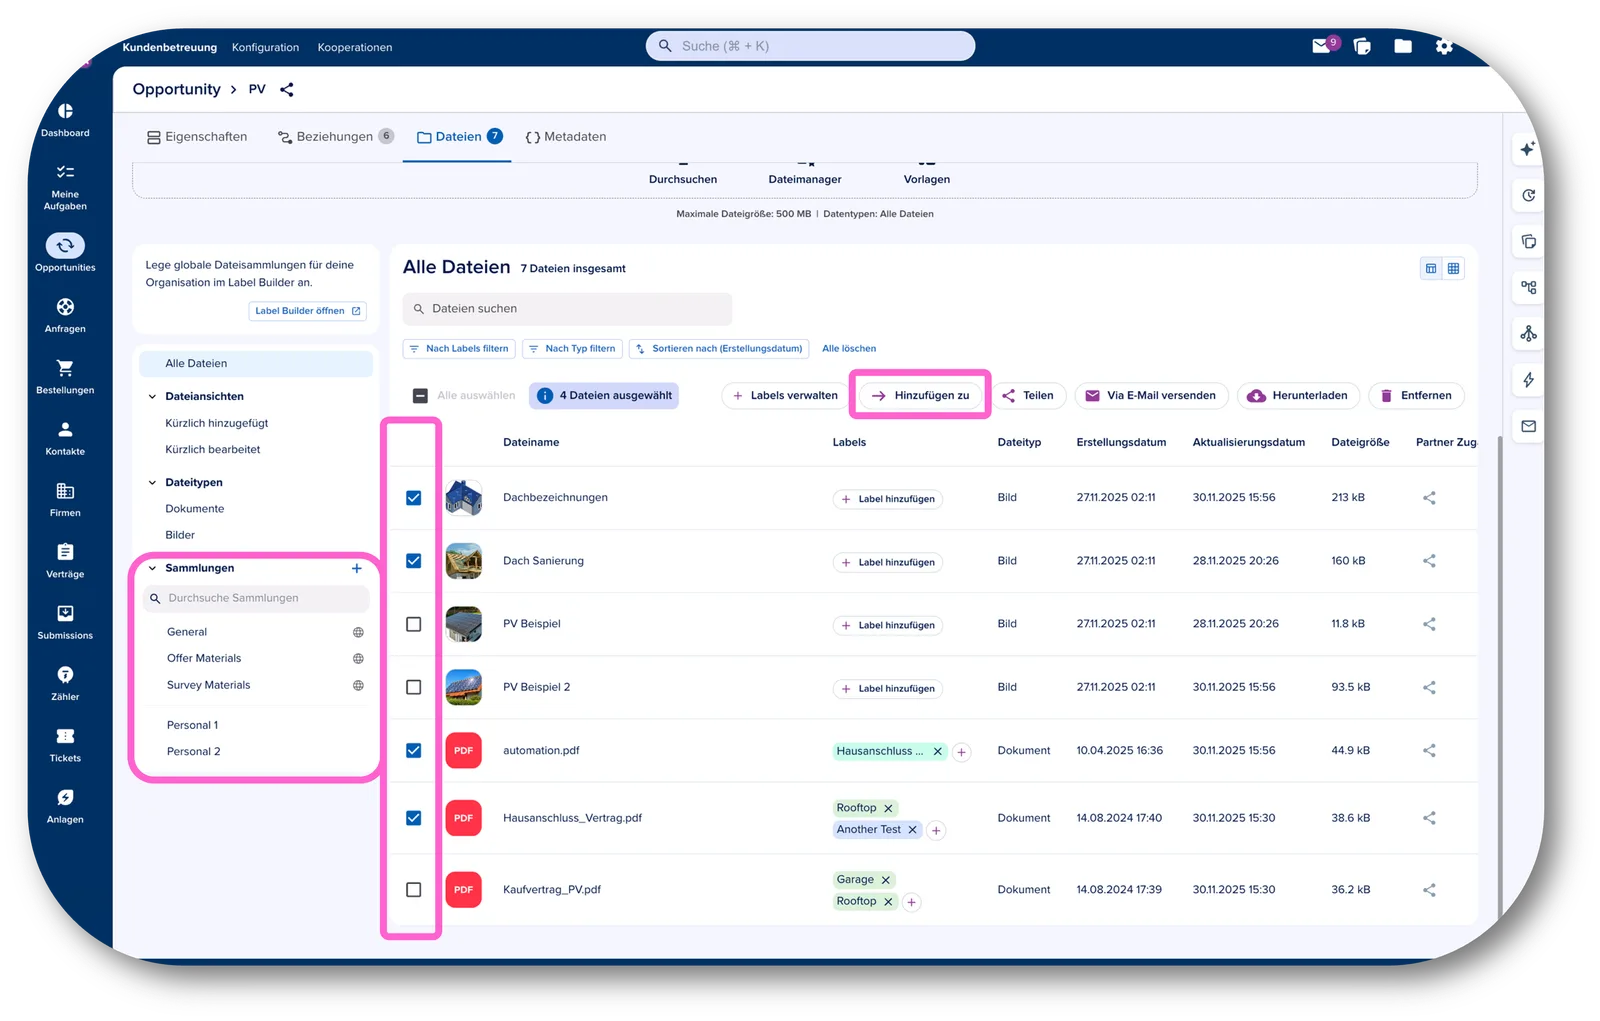The width and height of the screenshot is (1600, 1021).
Task: Click the Herunterladen button
Action: pos(1299,396)
